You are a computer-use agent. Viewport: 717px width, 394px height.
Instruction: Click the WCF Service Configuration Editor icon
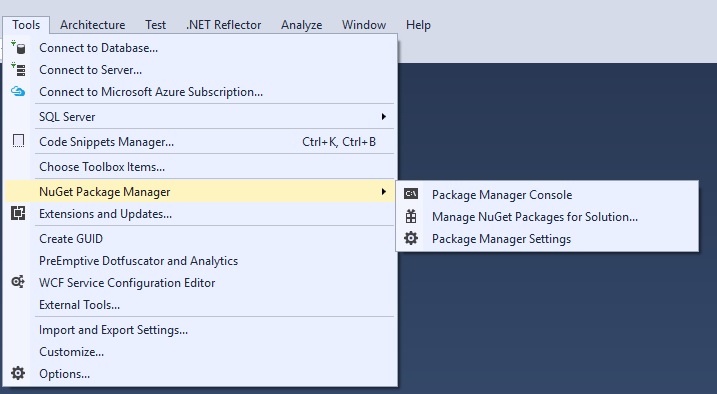[18, 282]
